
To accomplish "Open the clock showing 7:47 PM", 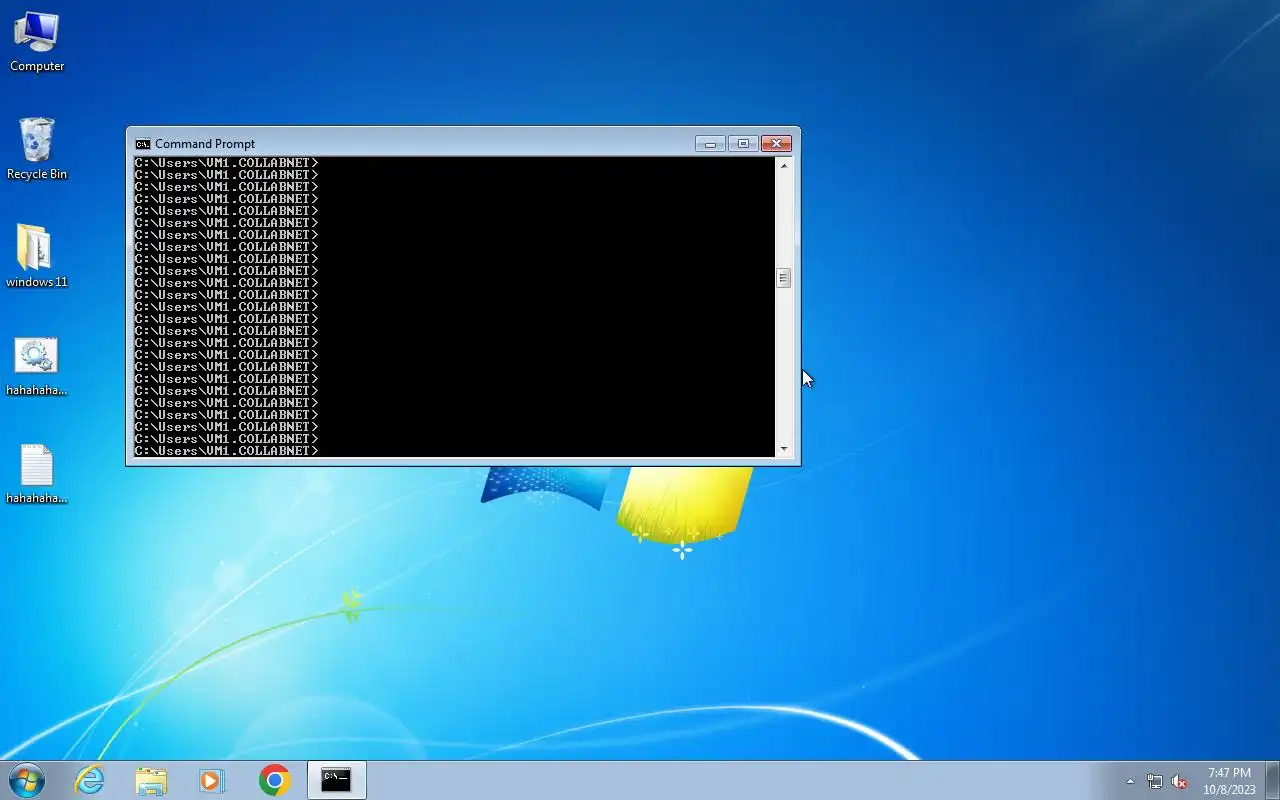I will click(x=1229, y=781).
